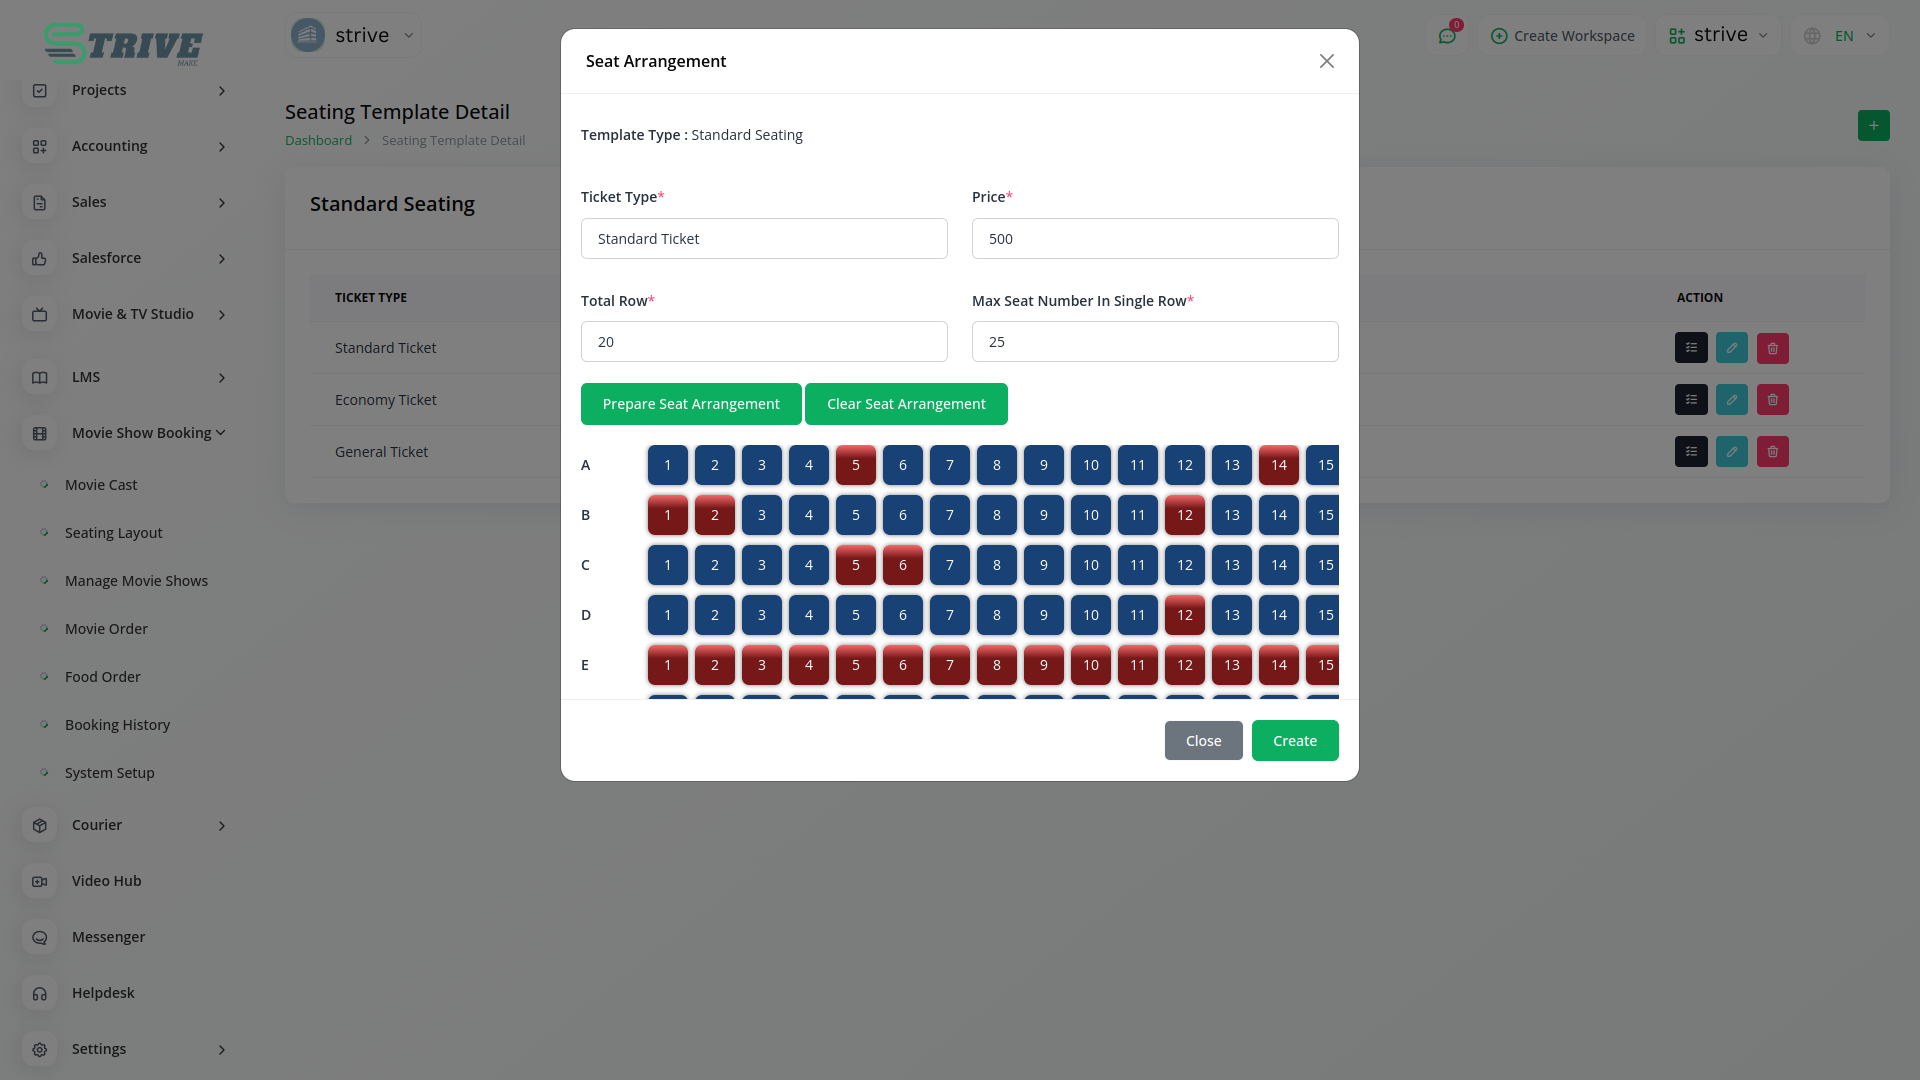Open the EN language dropdown

pos(1842,36)
